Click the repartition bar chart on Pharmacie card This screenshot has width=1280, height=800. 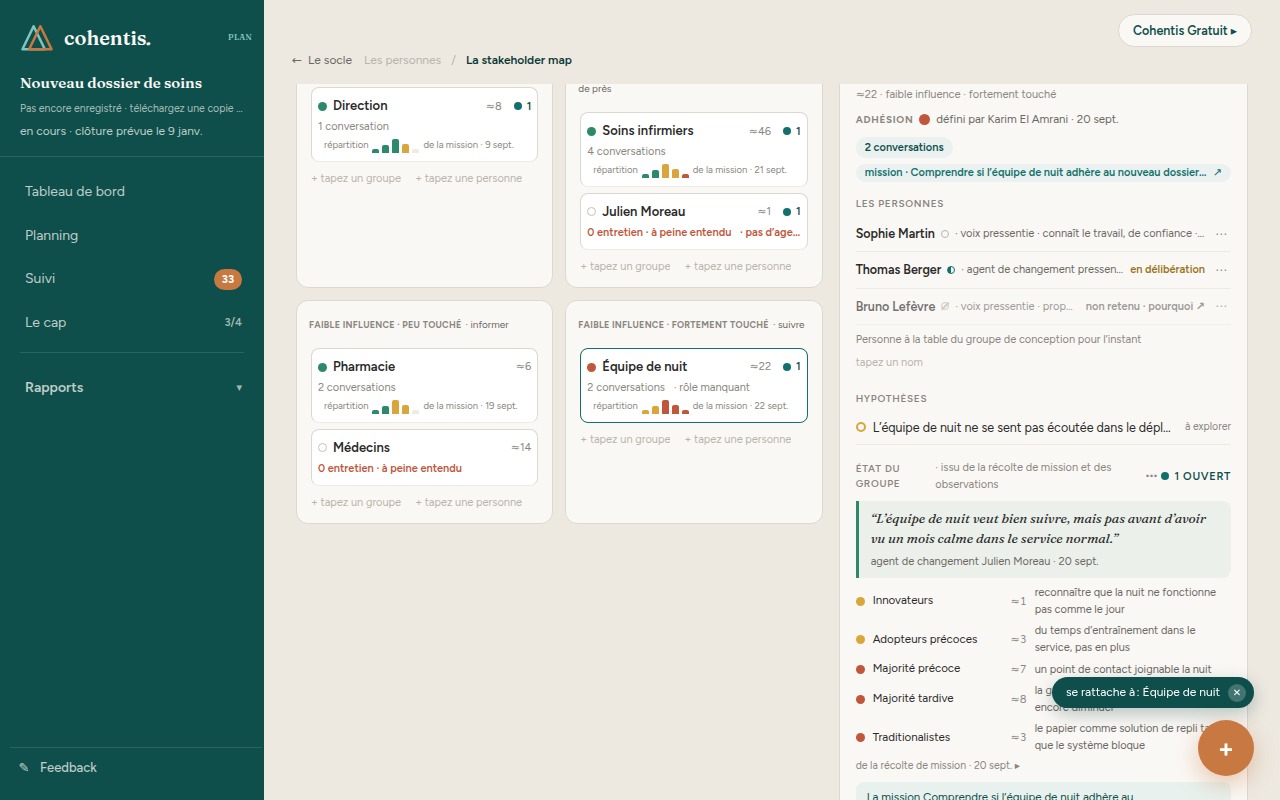pos(396,407)
